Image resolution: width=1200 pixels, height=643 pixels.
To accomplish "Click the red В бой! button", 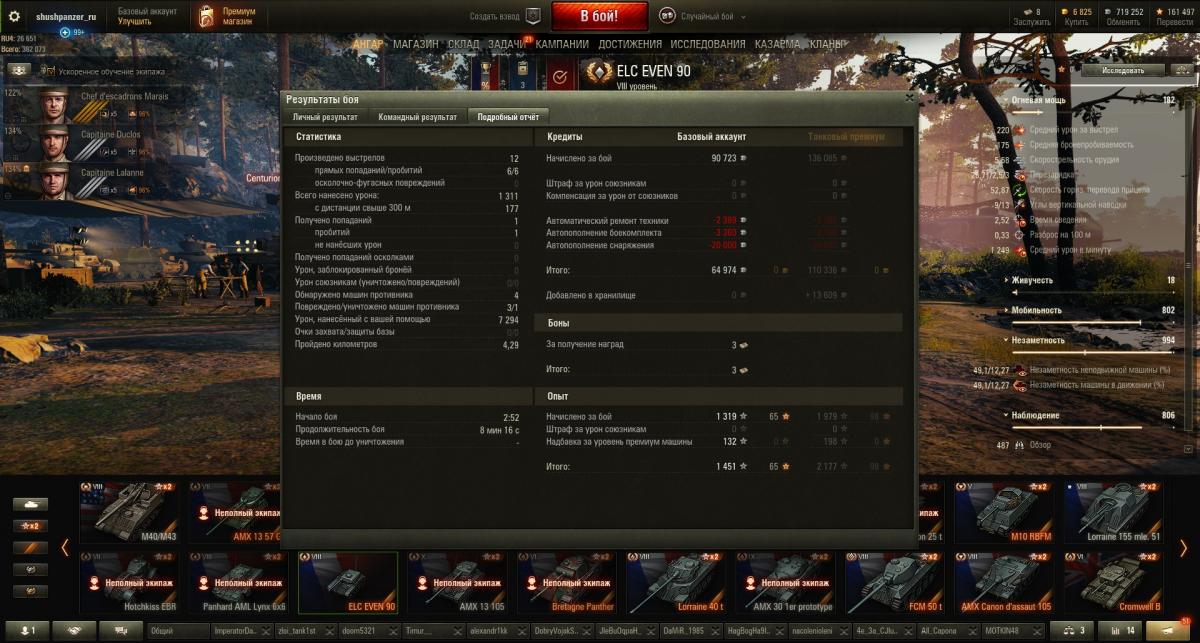I will 599,16.
